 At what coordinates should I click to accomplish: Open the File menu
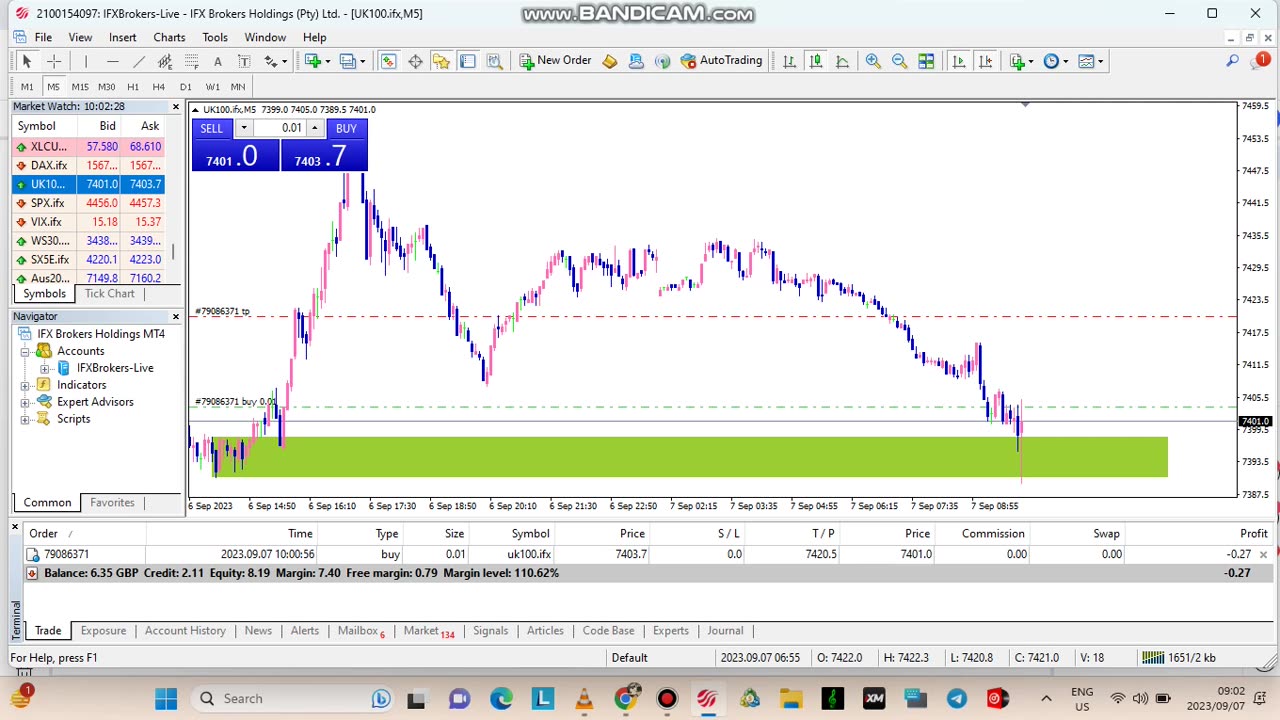[43, 37]
